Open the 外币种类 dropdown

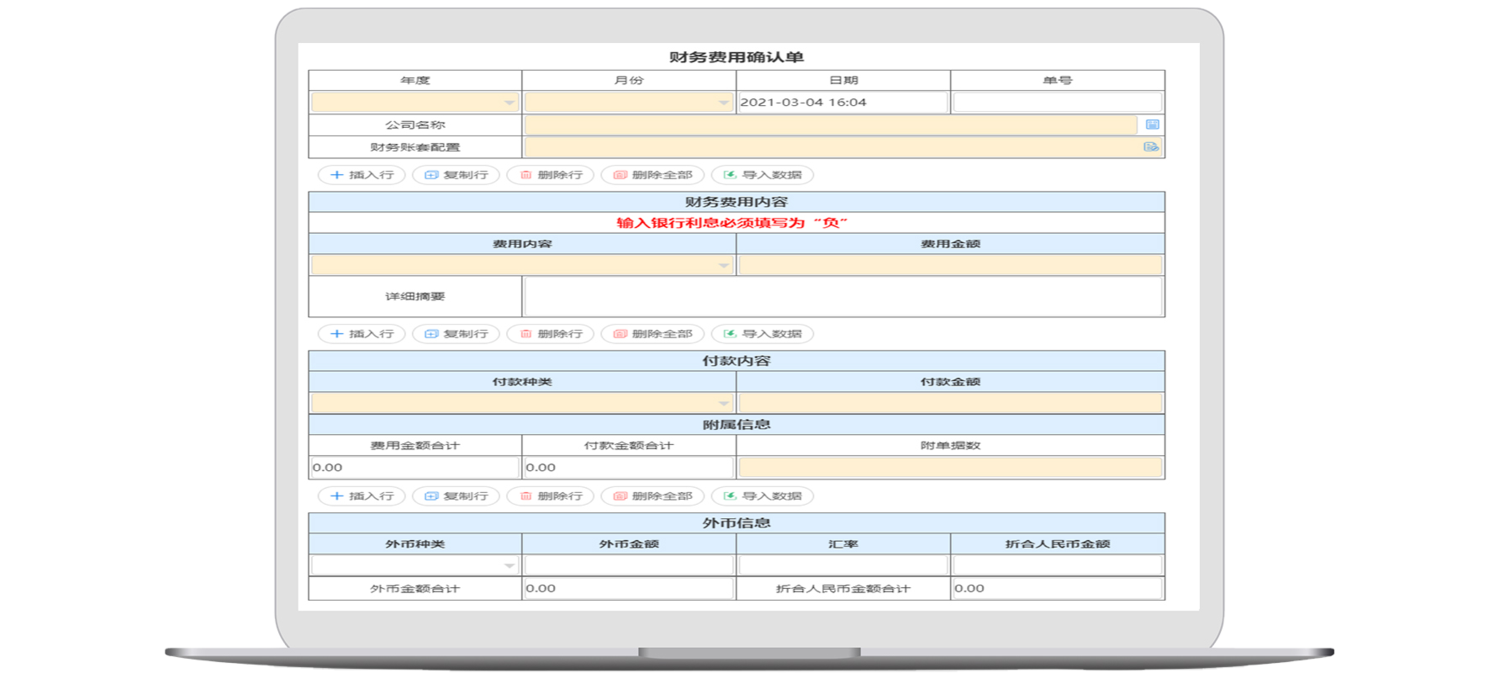pos(415,566)
